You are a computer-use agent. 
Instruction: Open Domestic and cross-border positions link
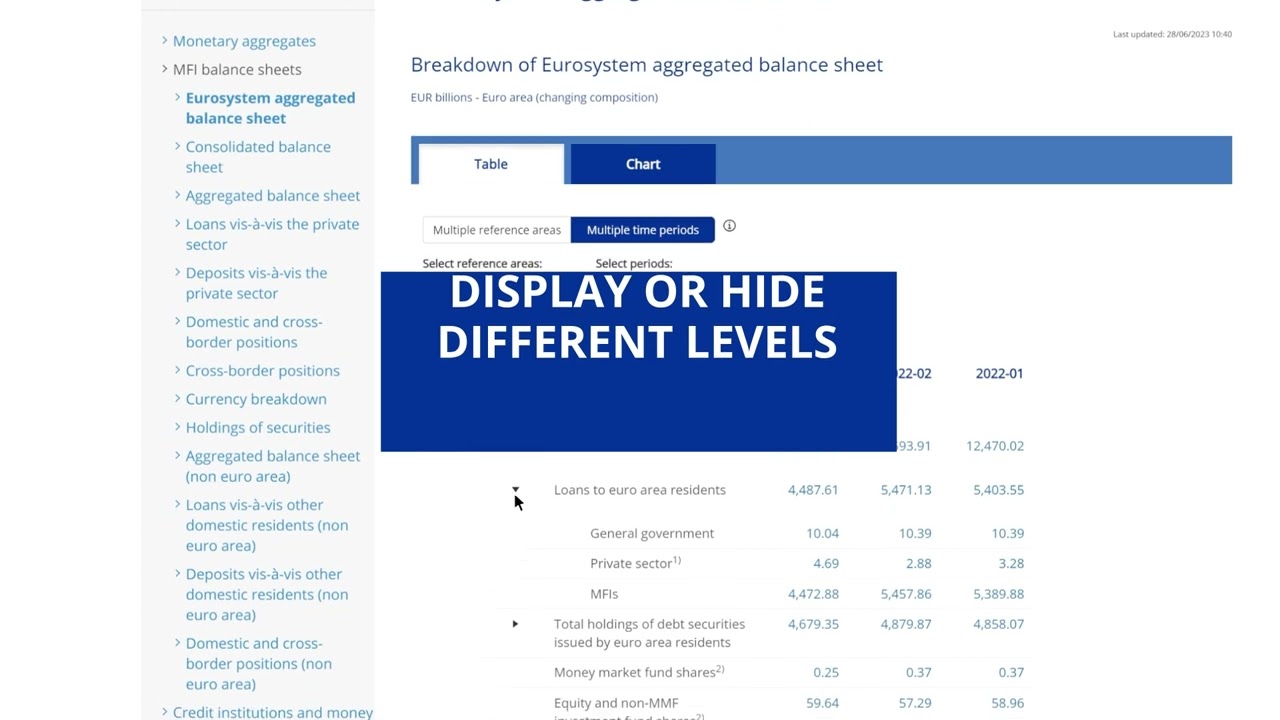point(254,332)
